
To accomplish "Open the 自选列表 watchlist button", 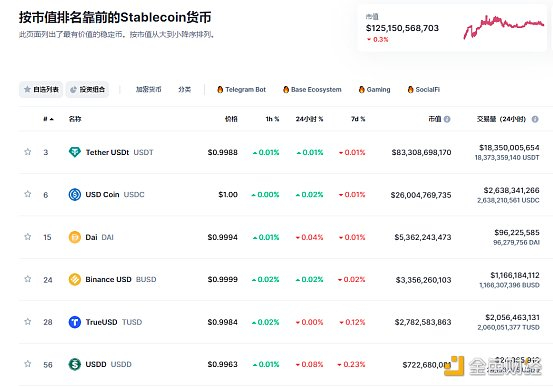I will click(41, 90).
